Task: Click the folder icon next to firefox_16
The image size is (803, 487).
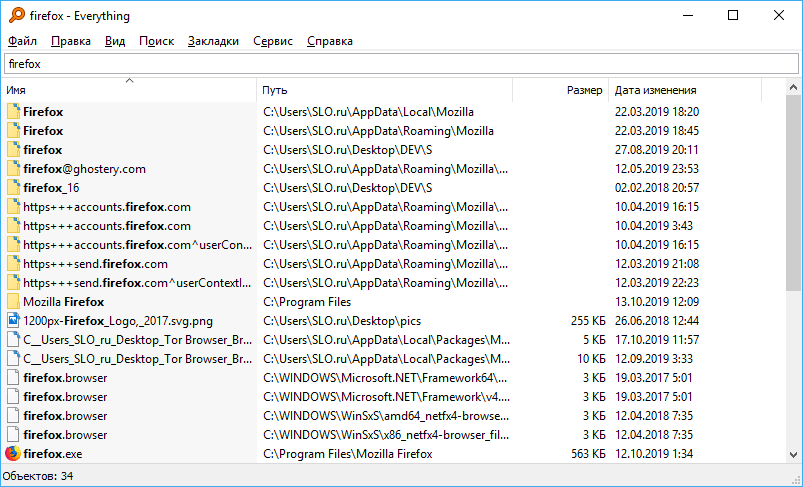Action: (x=13, y=188)
